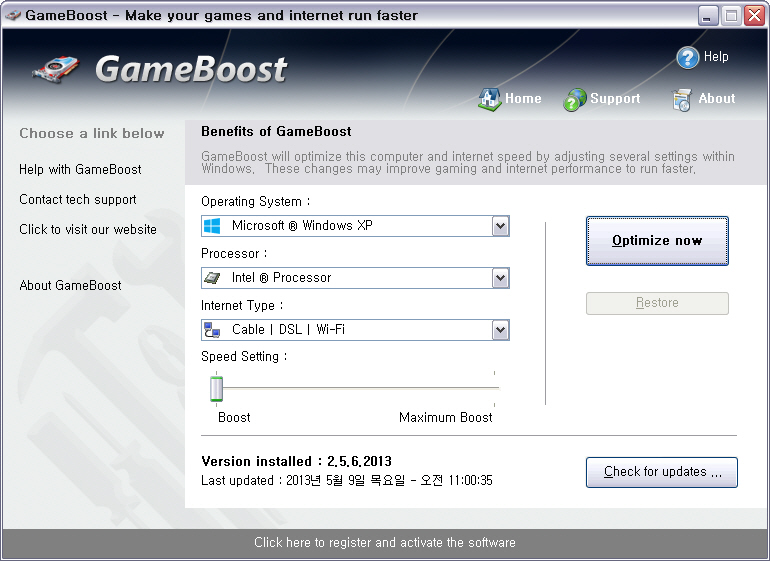770x561 pixels.
Task: Click the Windows logo in Operating System box
Action: click(212, 226)
